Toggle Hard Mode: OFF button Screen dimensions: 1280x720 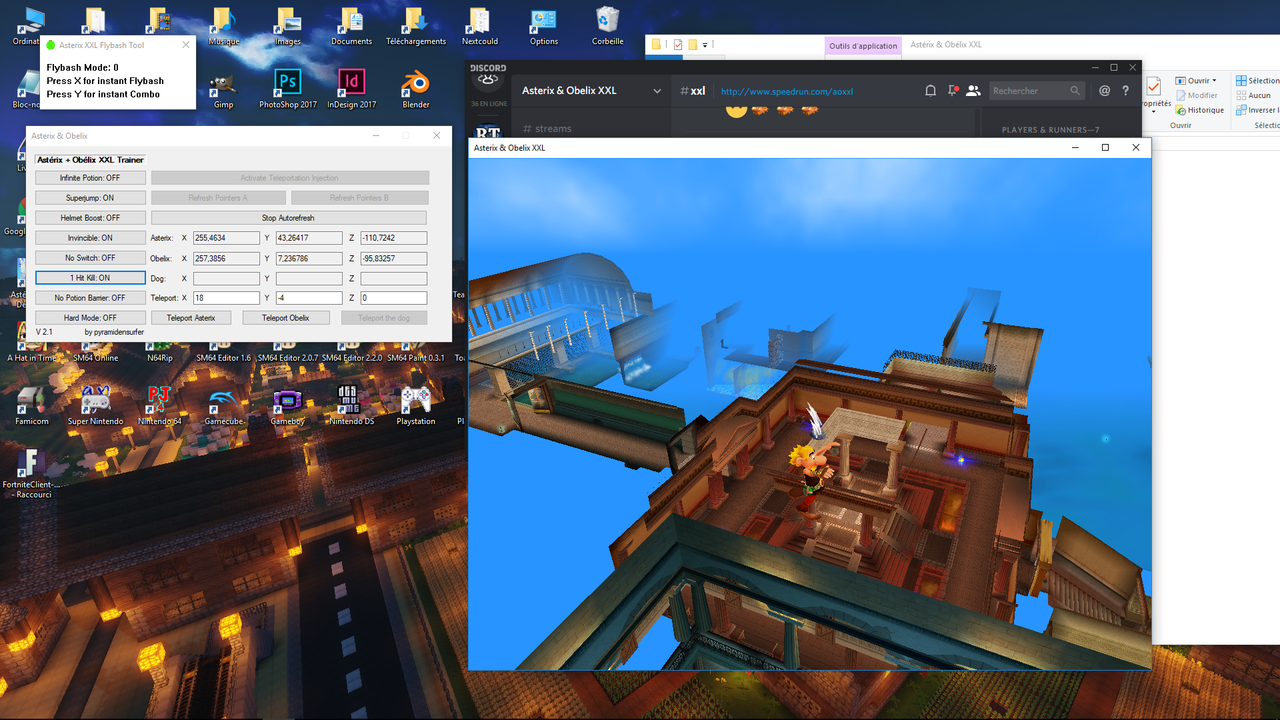coord(90,318)
